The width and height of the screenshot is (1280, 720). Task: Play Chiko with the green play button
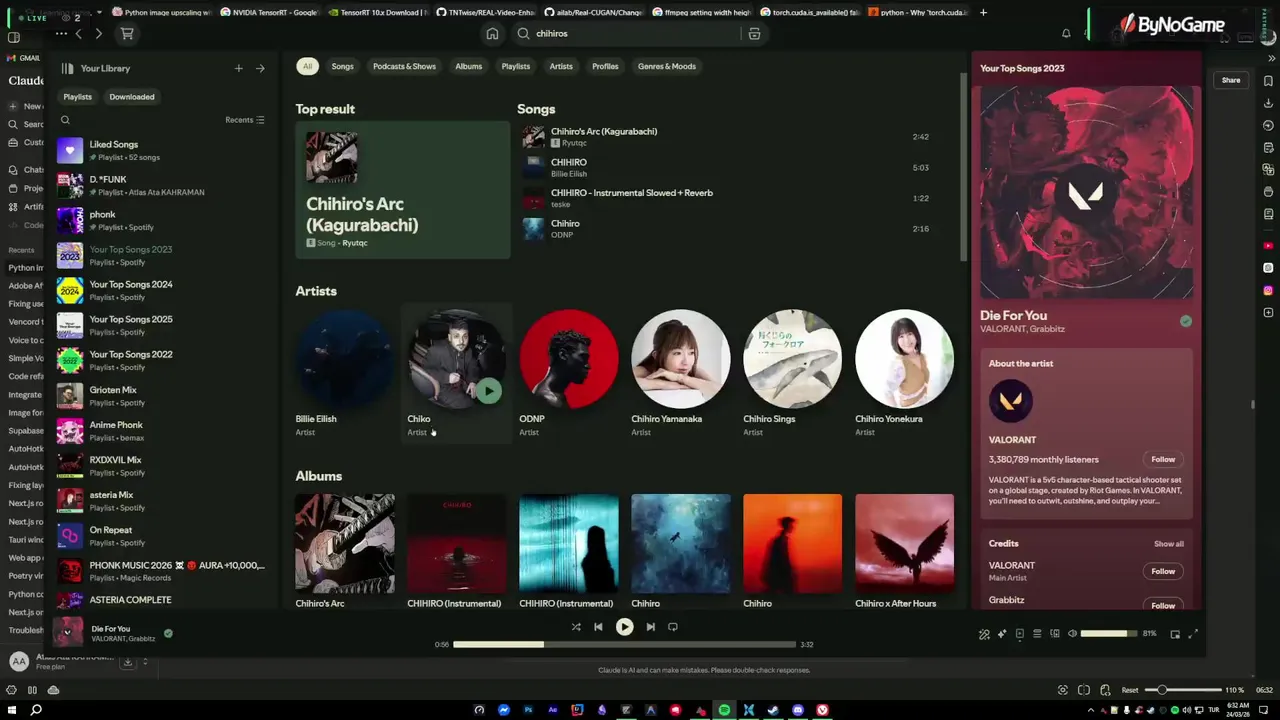click(x=488, y=391)
